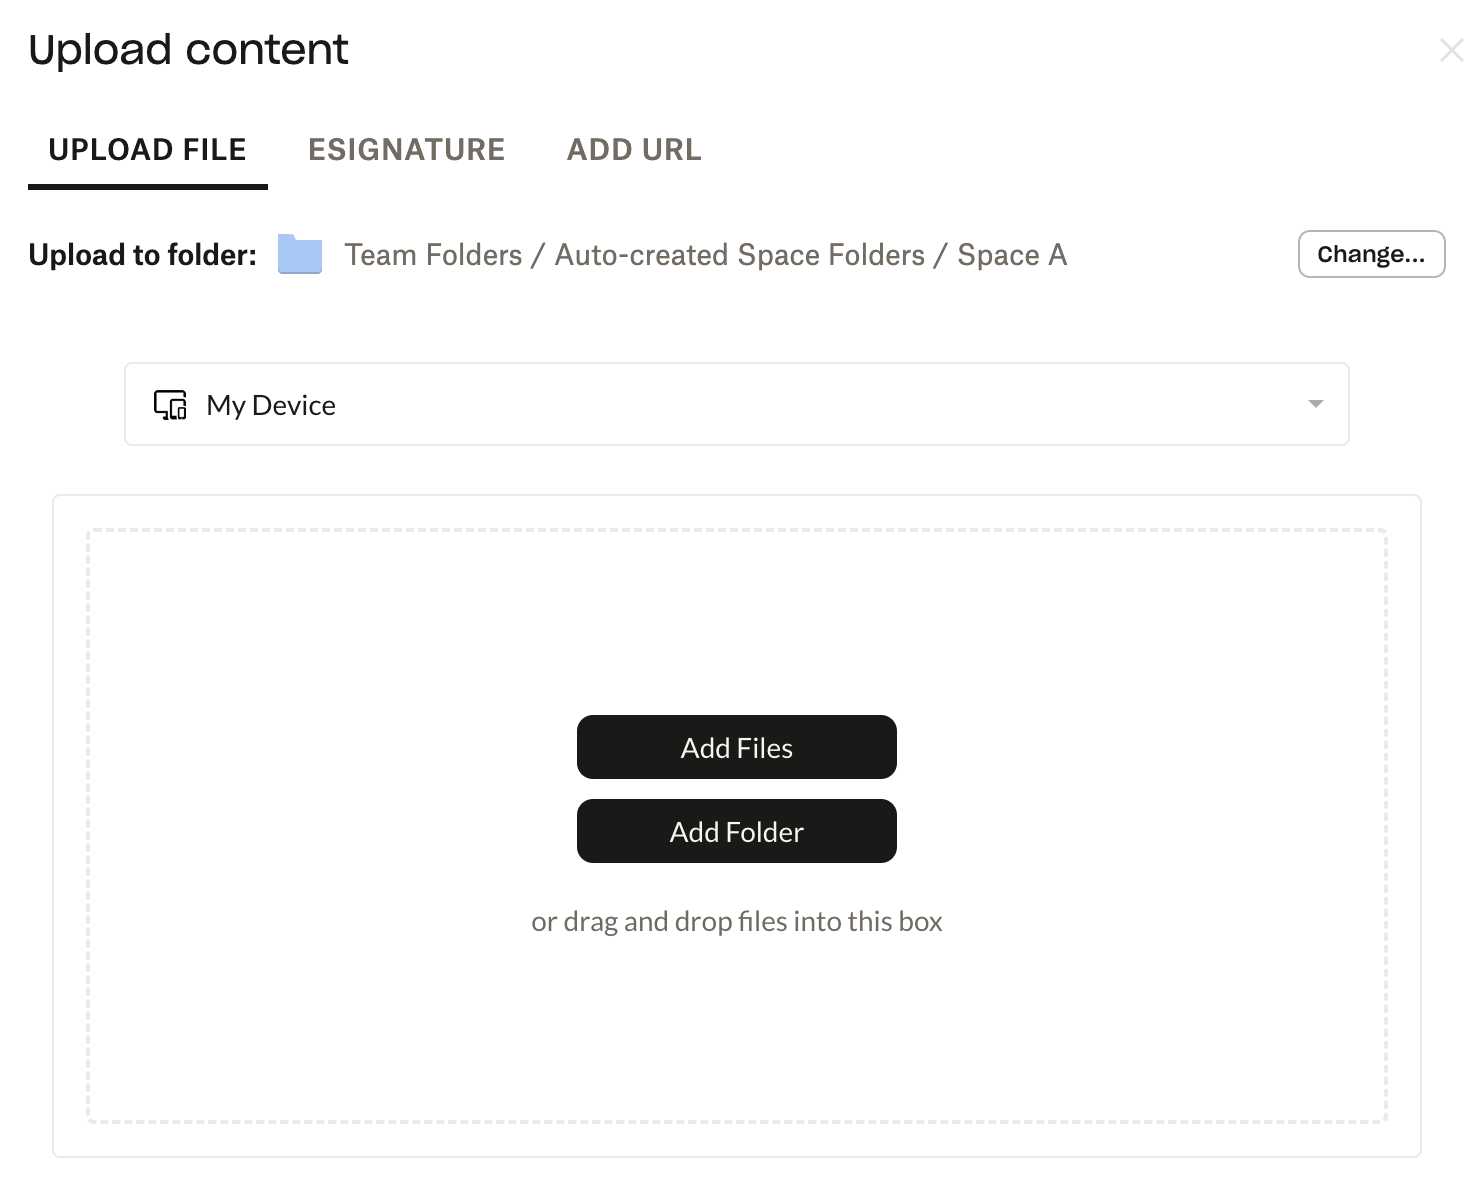Open the My Device source selector label
The width and height of the screenshot is (1482, 1198).
click(271, 405)
